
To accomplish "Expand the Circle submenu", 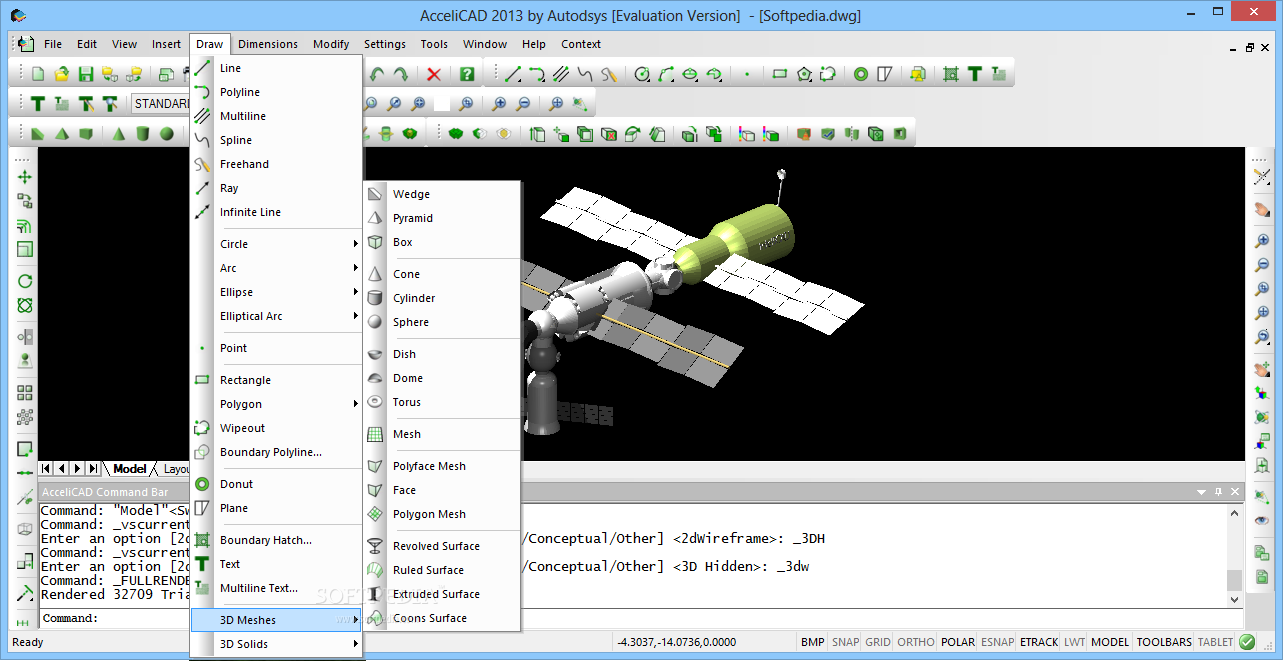I will point(276,244).
